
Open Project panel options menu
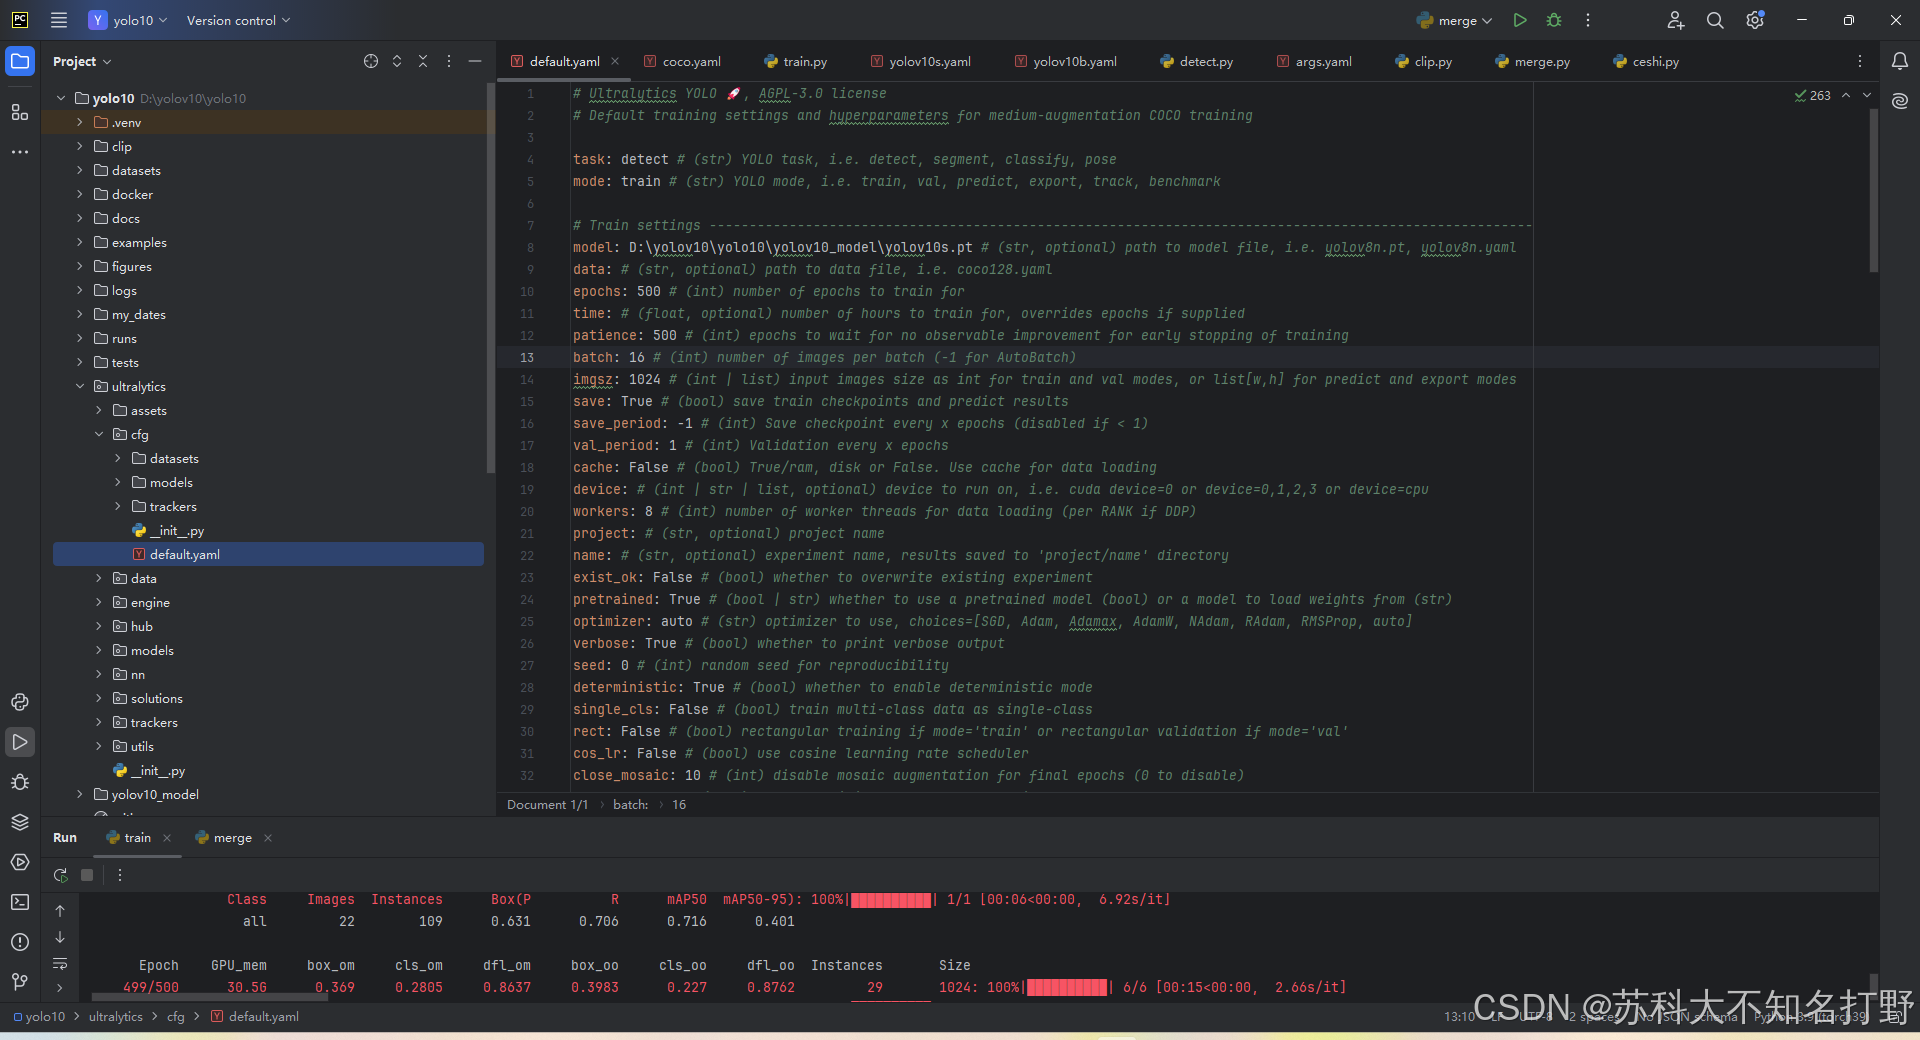[x=449, y=61]
